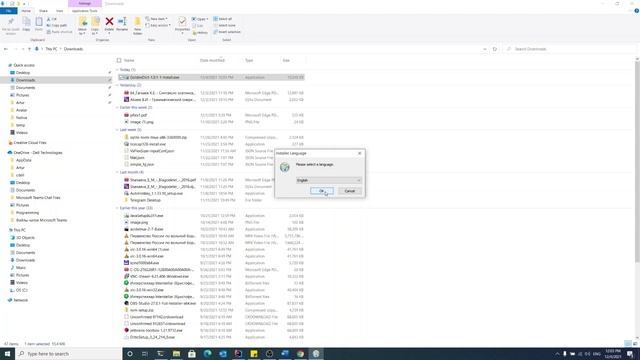Collapse the Earlier this week group

tap(118, 107)
